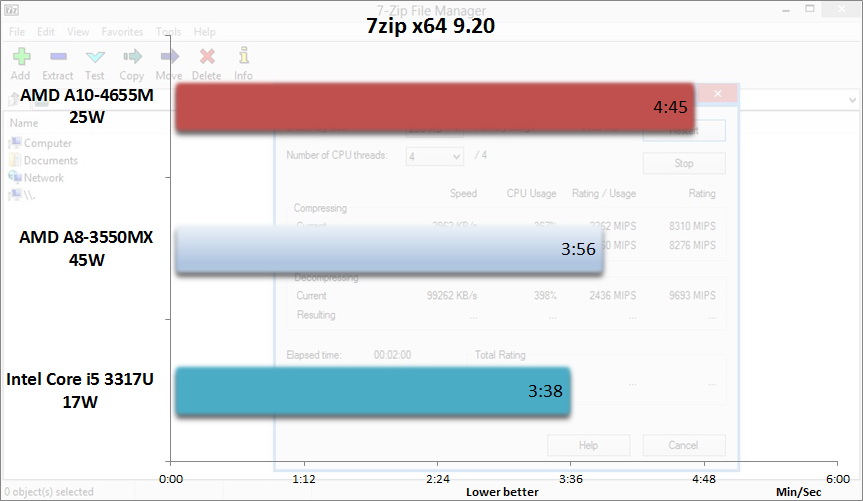The width and height of the screenshot is (863, 501).
Task: Click the 'Min/Sec' axis unit label
Action: (x=799, y=492)
